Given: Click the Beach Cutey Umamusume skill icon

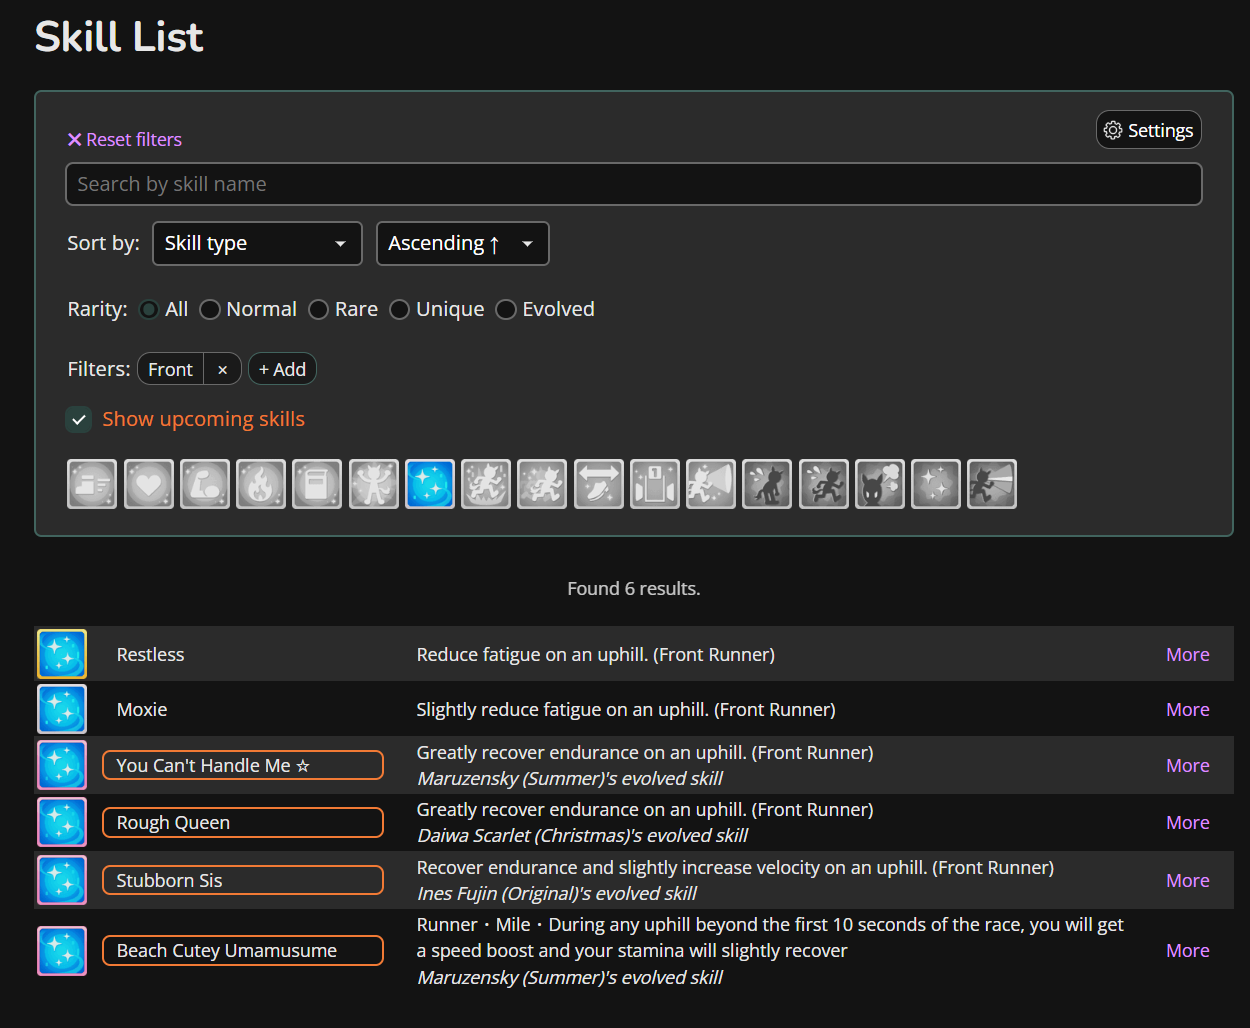Looking at the screenshot, I should coord(62,950).
